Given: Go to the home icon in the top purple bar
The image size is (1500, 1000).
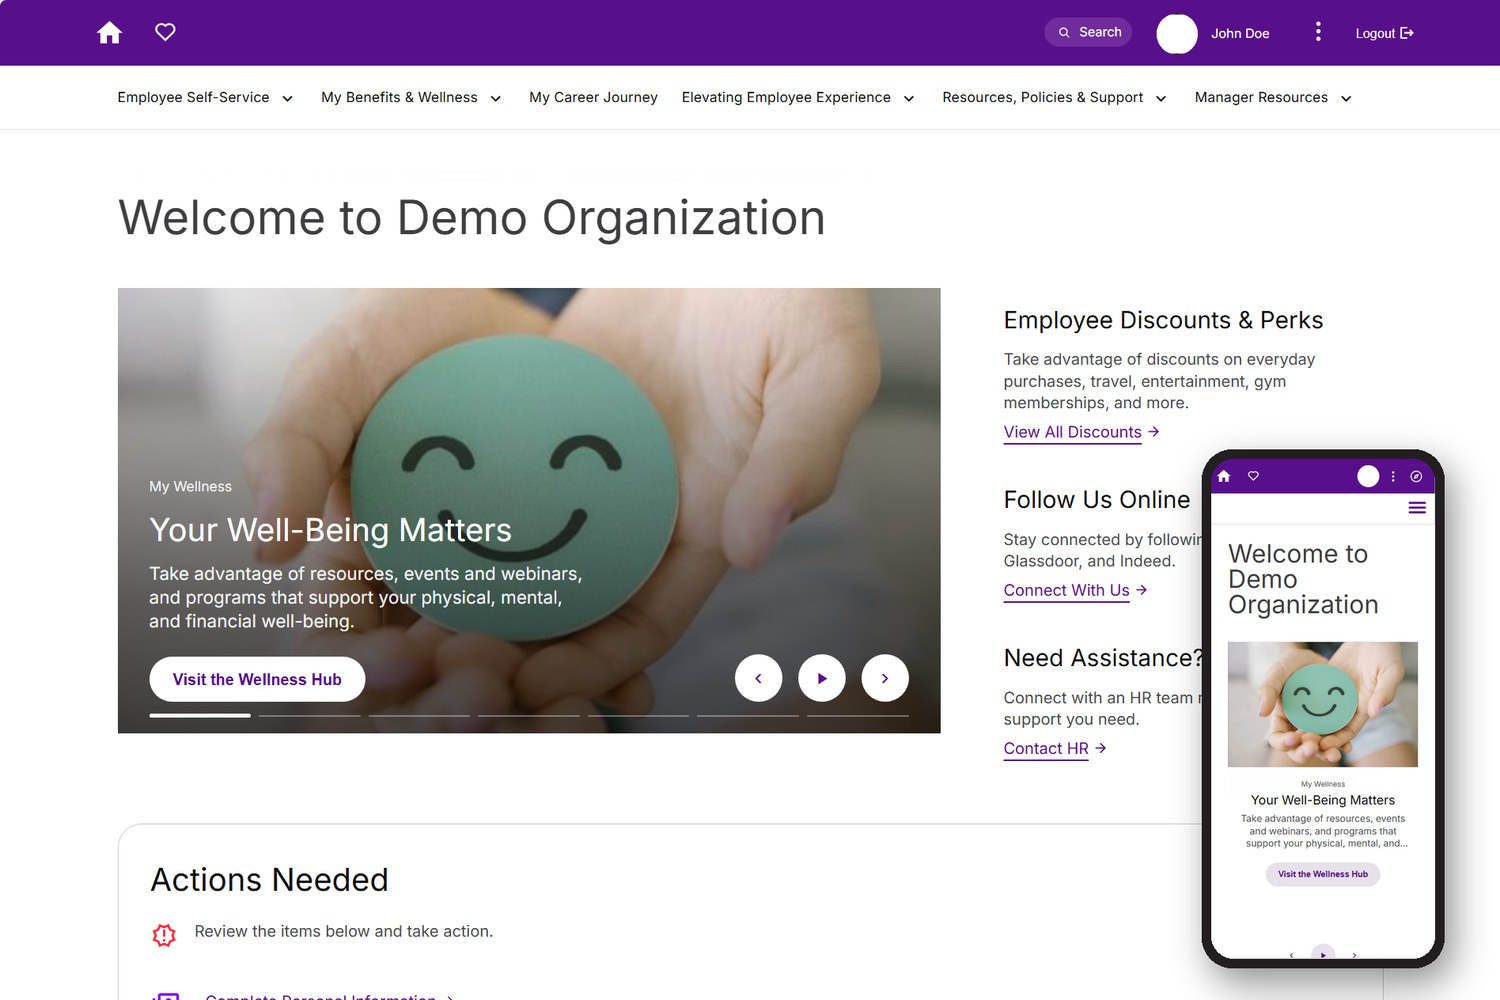Looking at the screenshot, I should tap(109, 33).
